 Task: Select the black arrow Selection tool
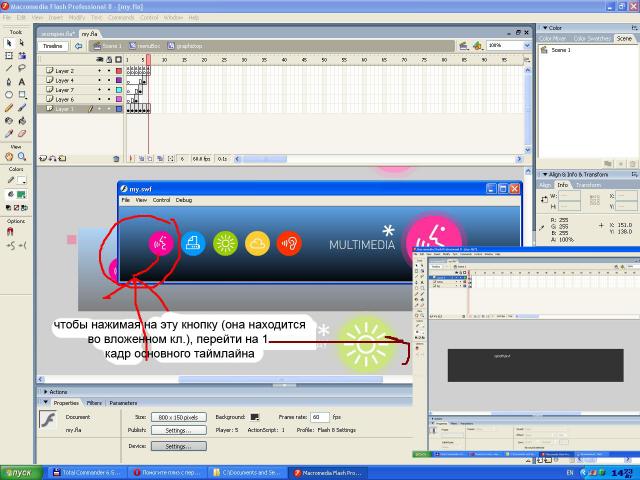[9, 43]
